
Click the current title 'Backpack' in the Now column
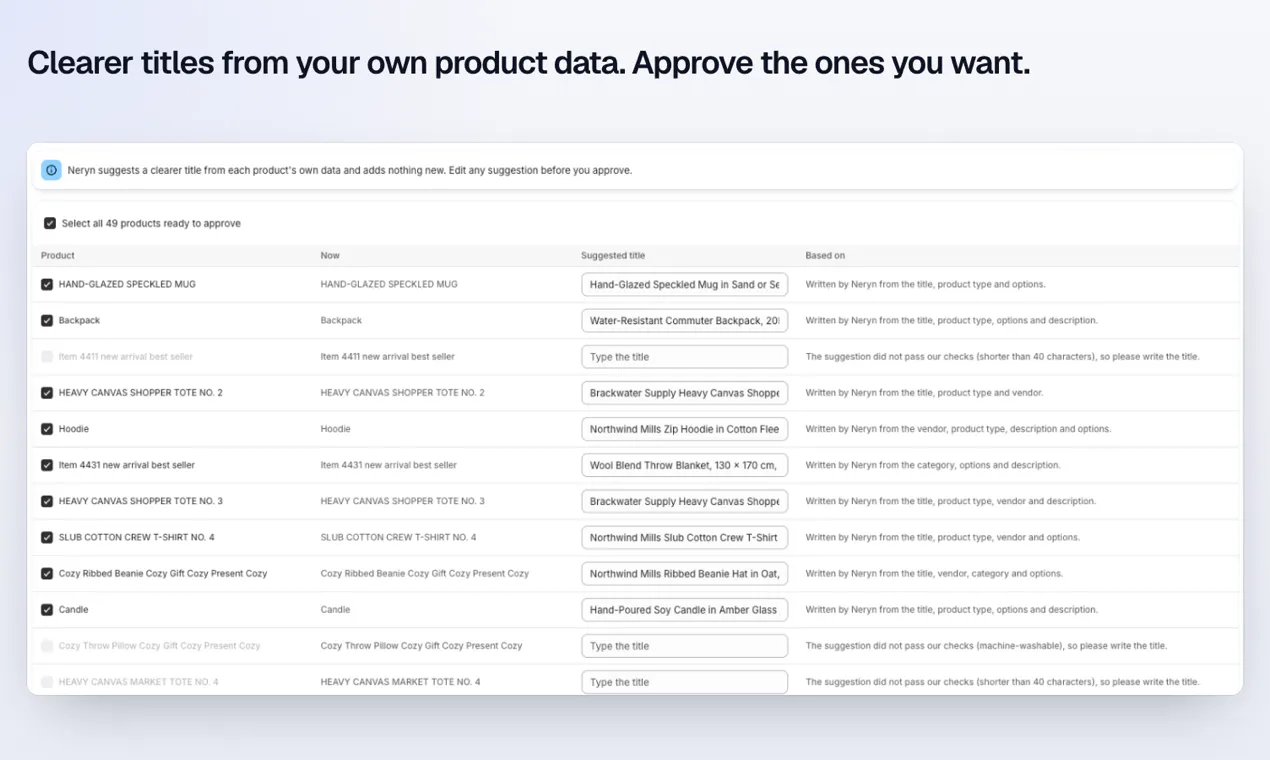pos(341,321)
